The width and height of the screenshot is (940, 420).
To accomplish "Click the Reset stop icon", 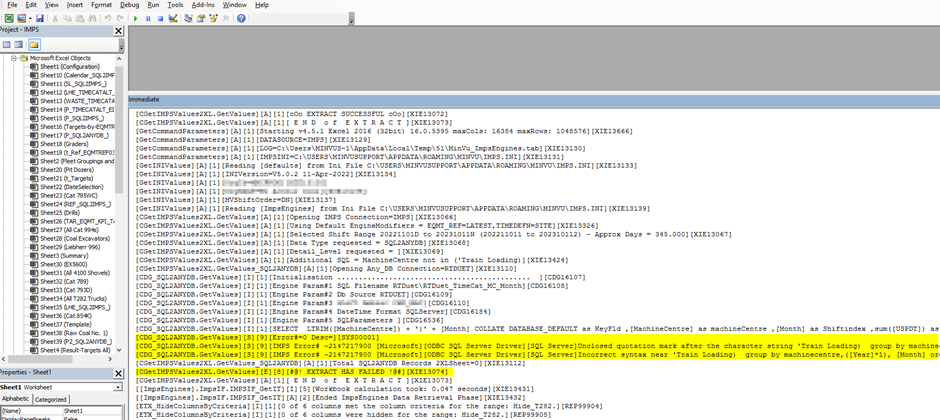I will click(160, 18).
